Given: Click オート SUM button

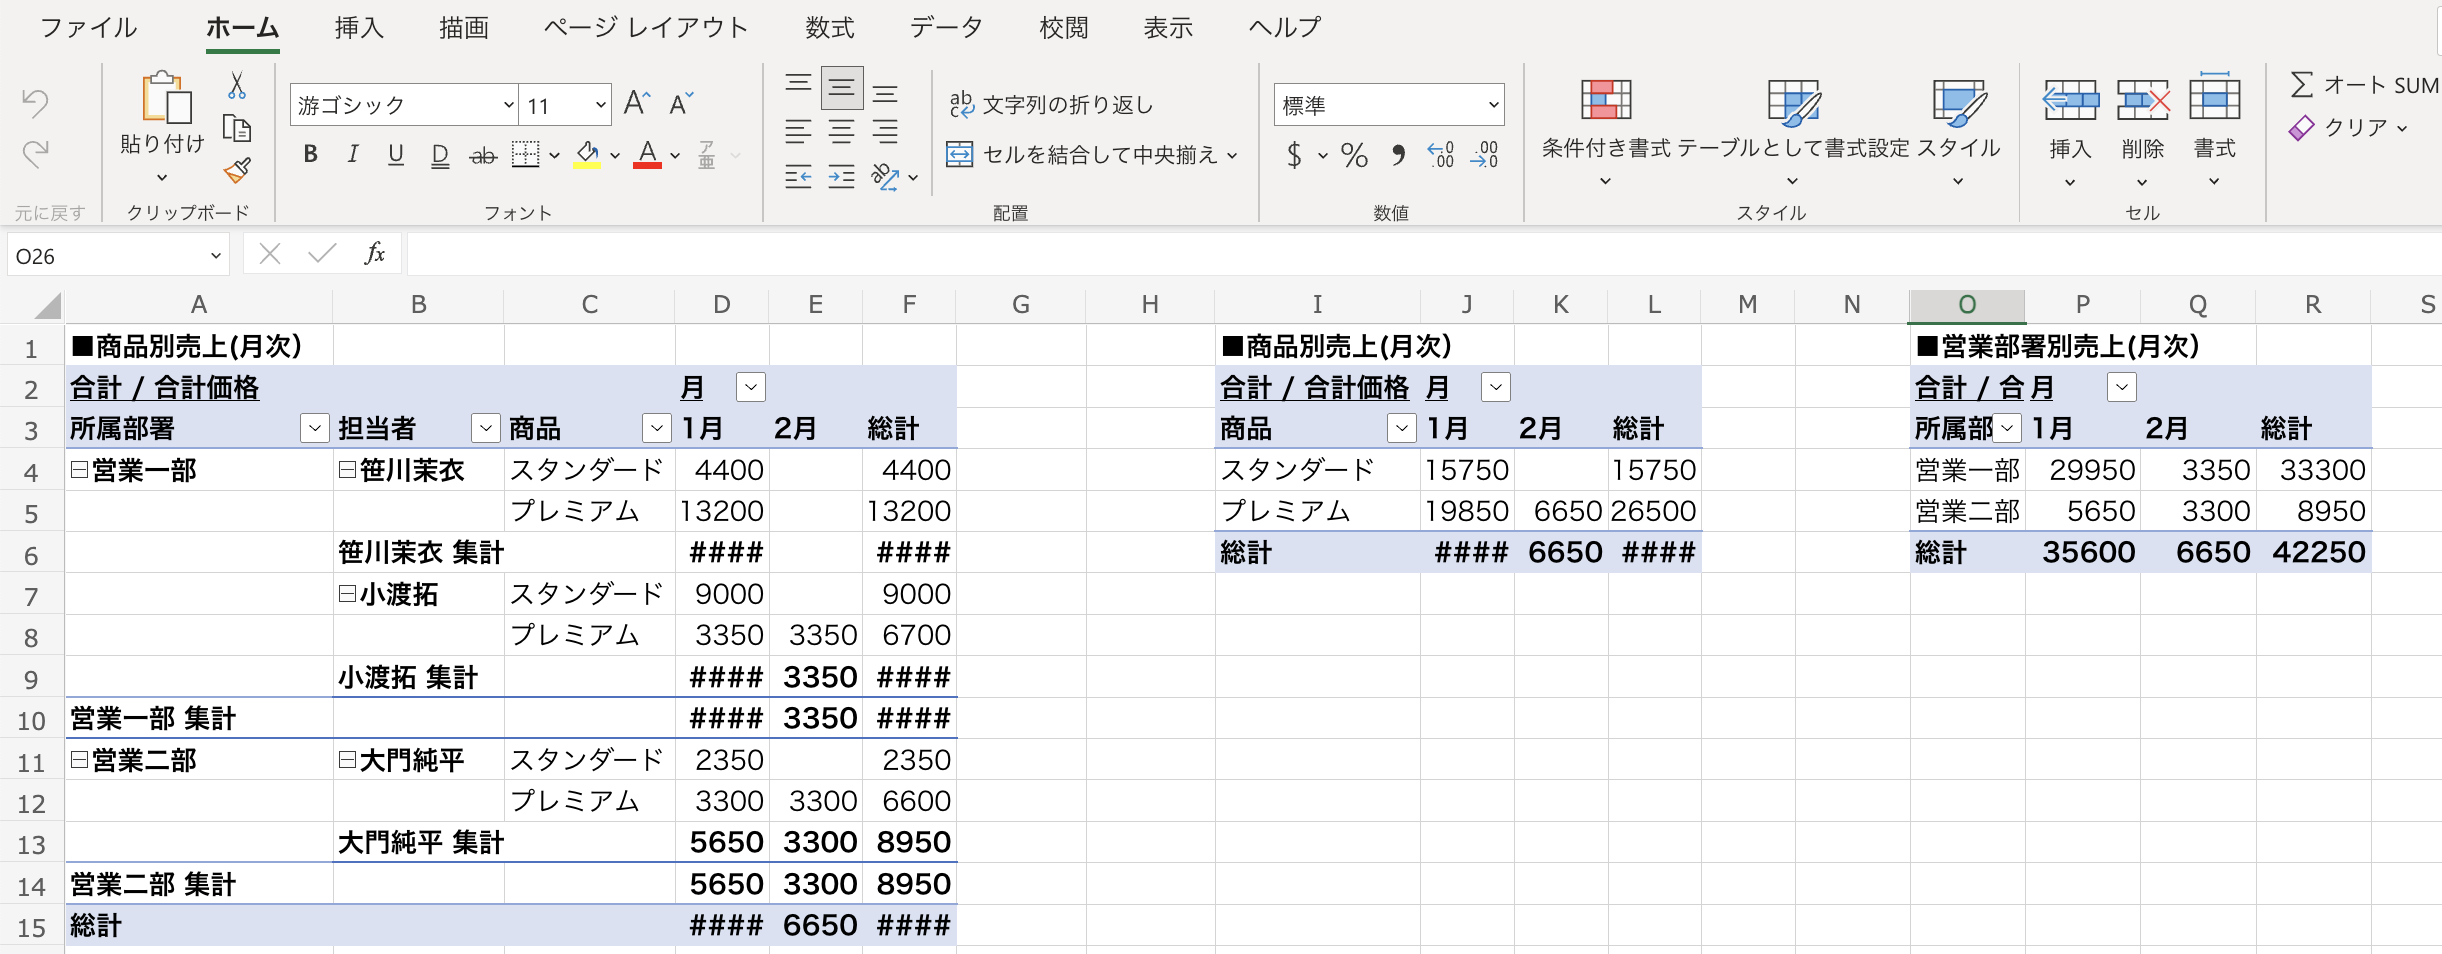Looking at the screenshot, I should coord(2364,85).
